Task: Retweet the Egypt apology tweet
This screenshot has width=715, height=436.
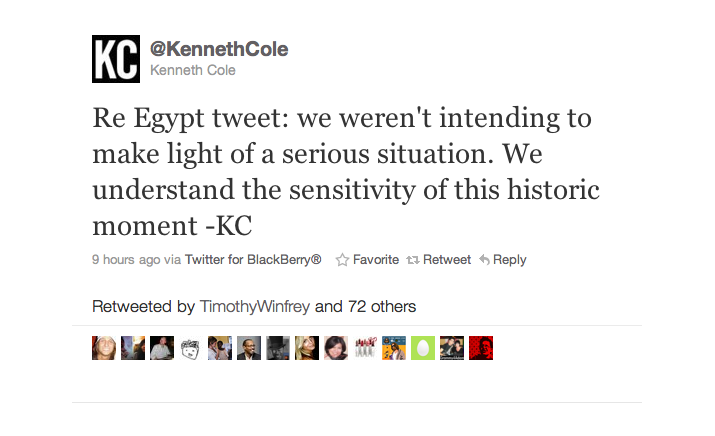Action: (x=447, y=260)
